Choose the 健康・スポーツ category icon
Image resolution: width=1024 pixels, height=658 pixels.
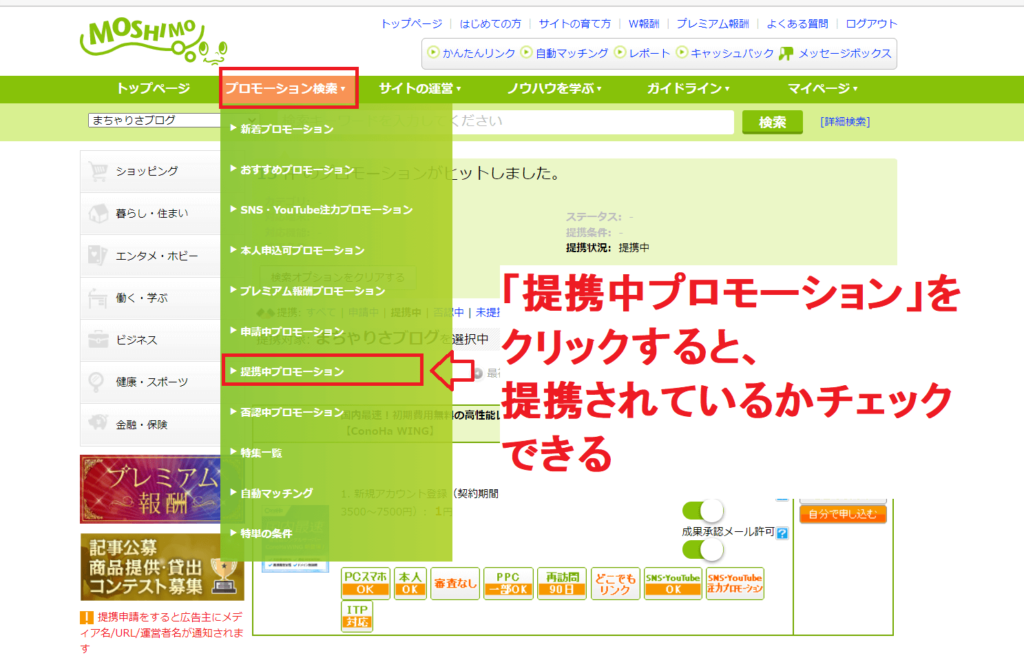coord(98,382)
